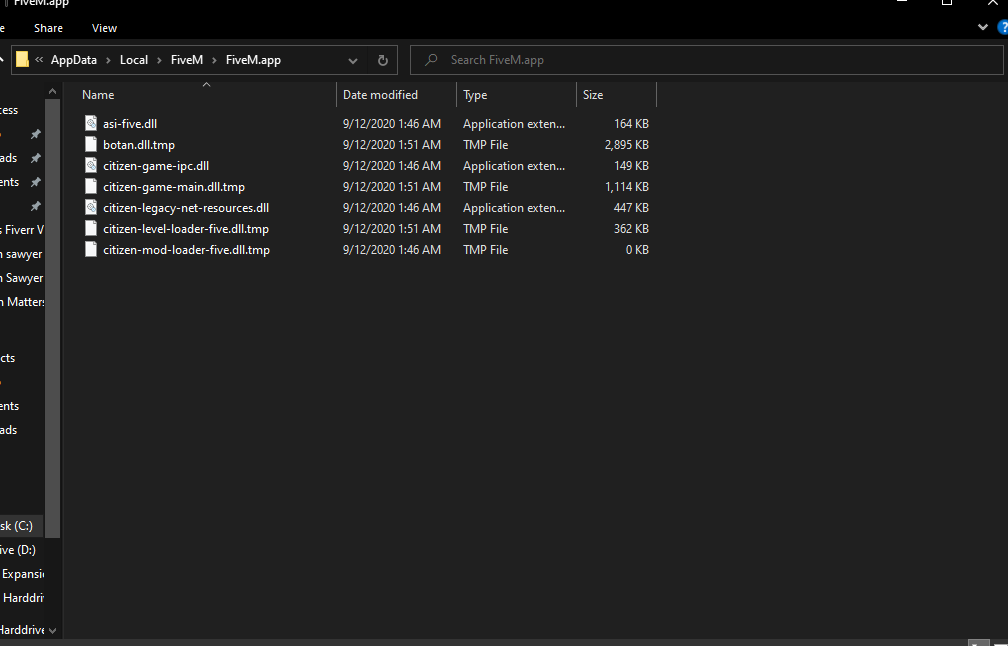1008x646 pixels.
Task: Open the address bar history dropdown
Action: click(x=353, y=60)
